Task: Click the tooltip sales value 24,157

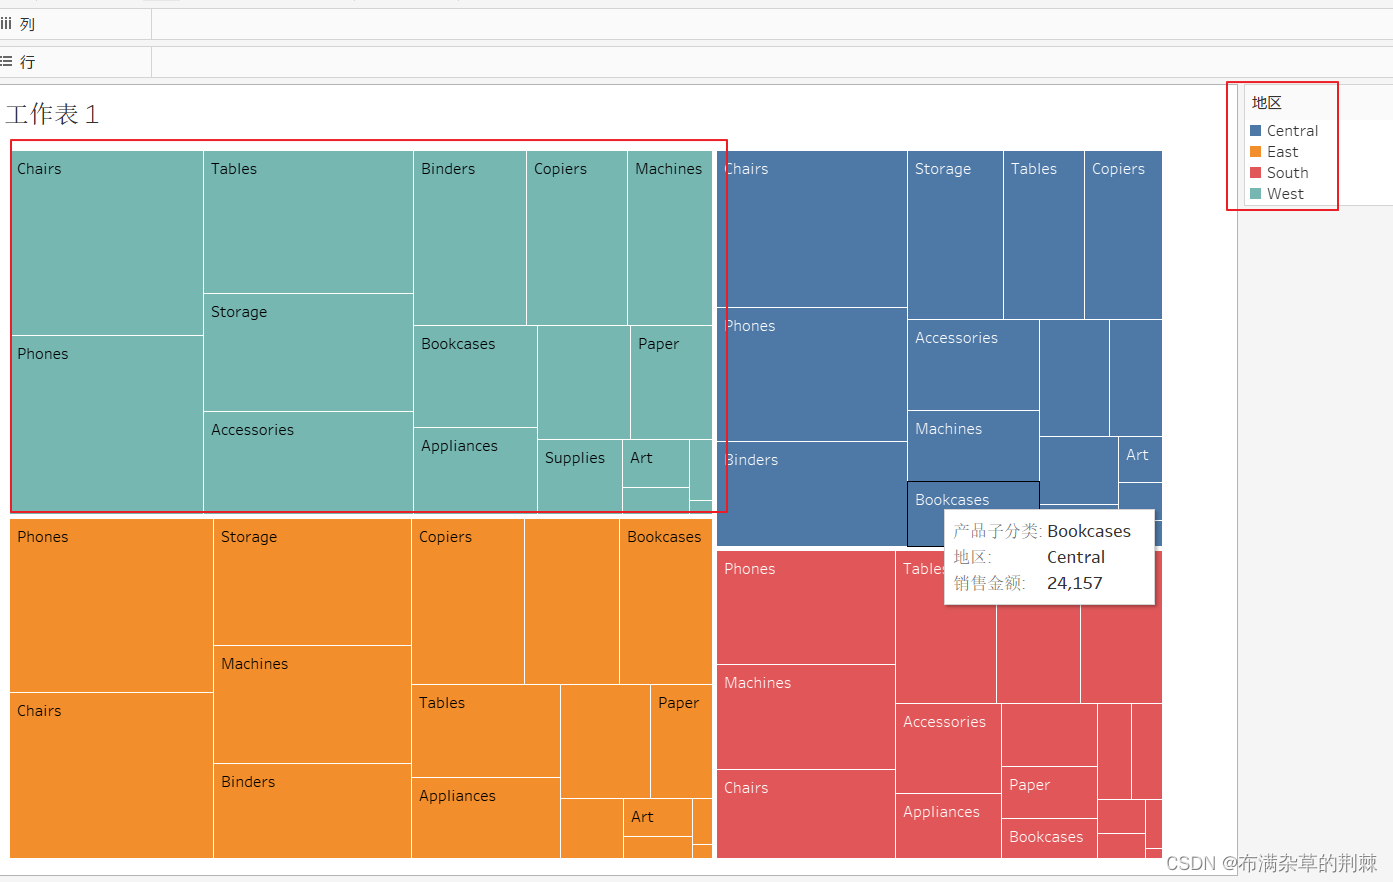Action: (x=1075, y=583)
